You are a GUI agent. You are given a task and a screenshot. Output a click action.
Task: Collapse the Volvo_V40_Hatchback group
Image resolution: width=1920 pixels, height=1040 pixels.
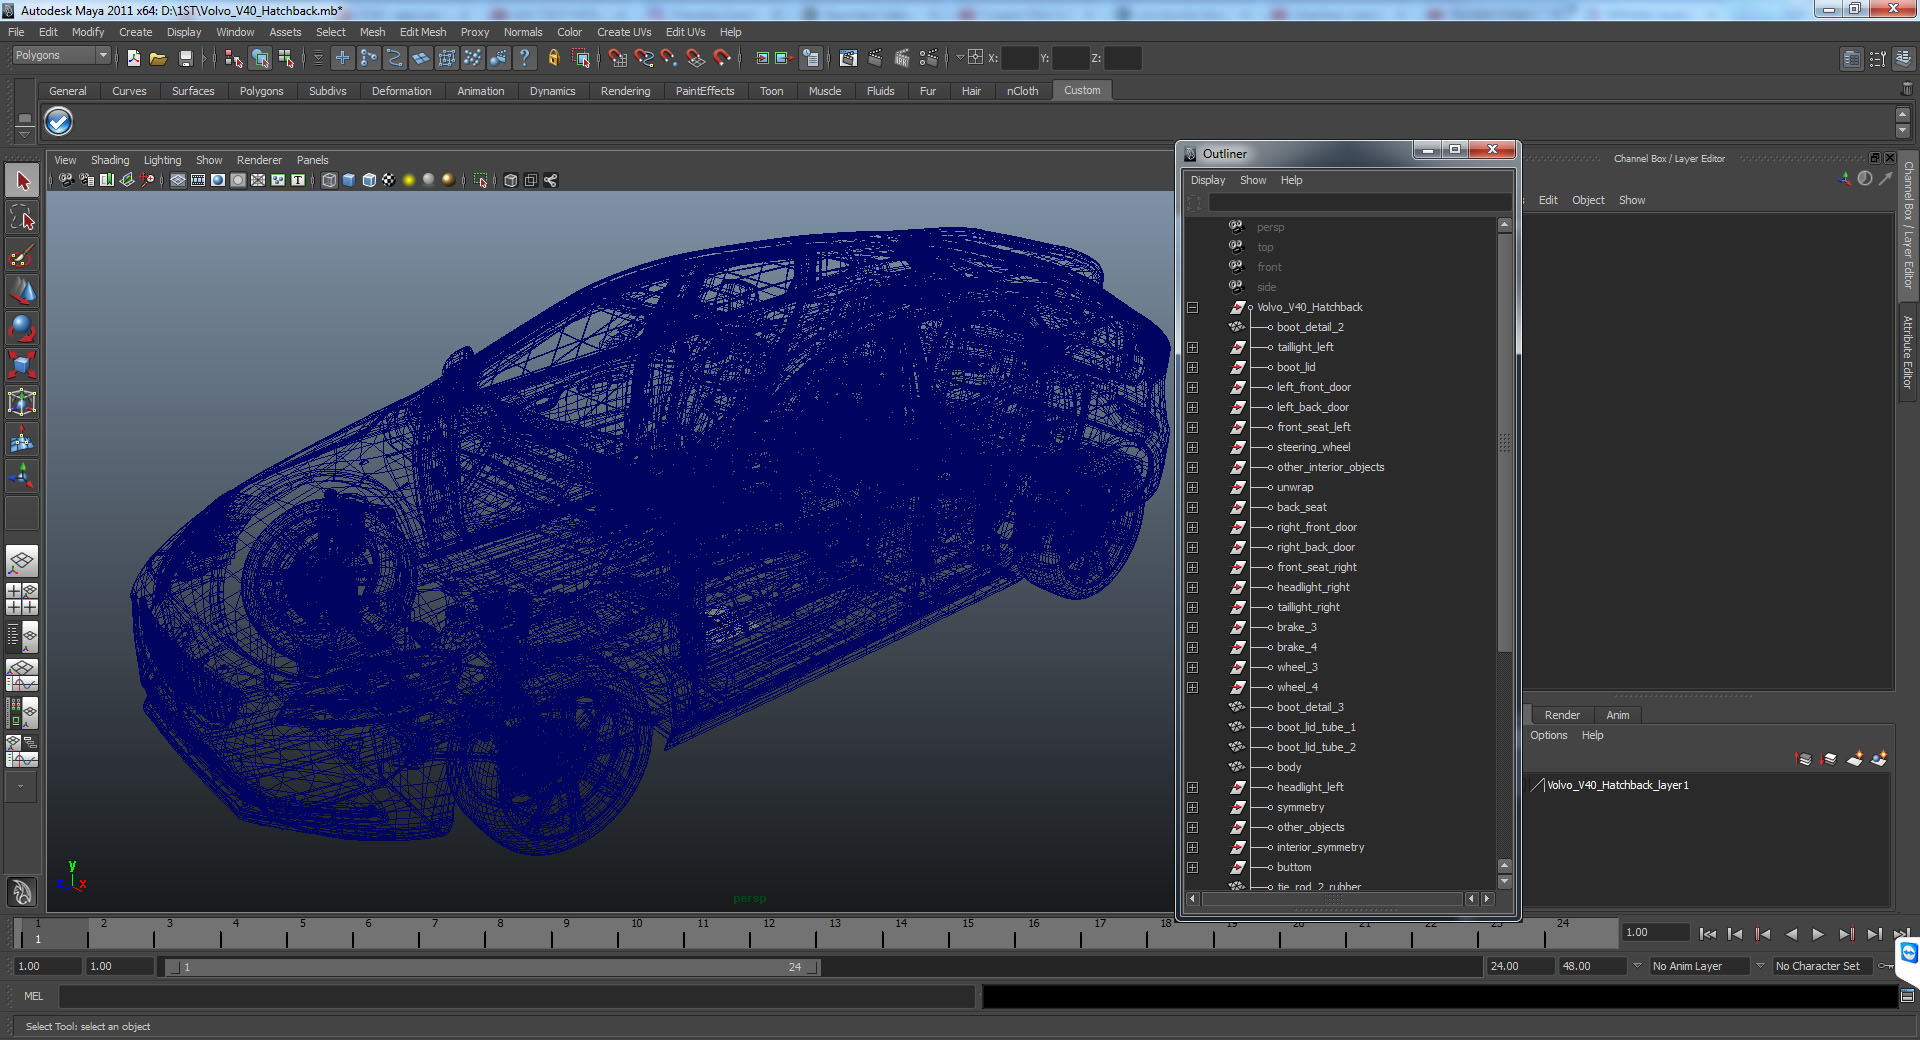click(1192, 307)
